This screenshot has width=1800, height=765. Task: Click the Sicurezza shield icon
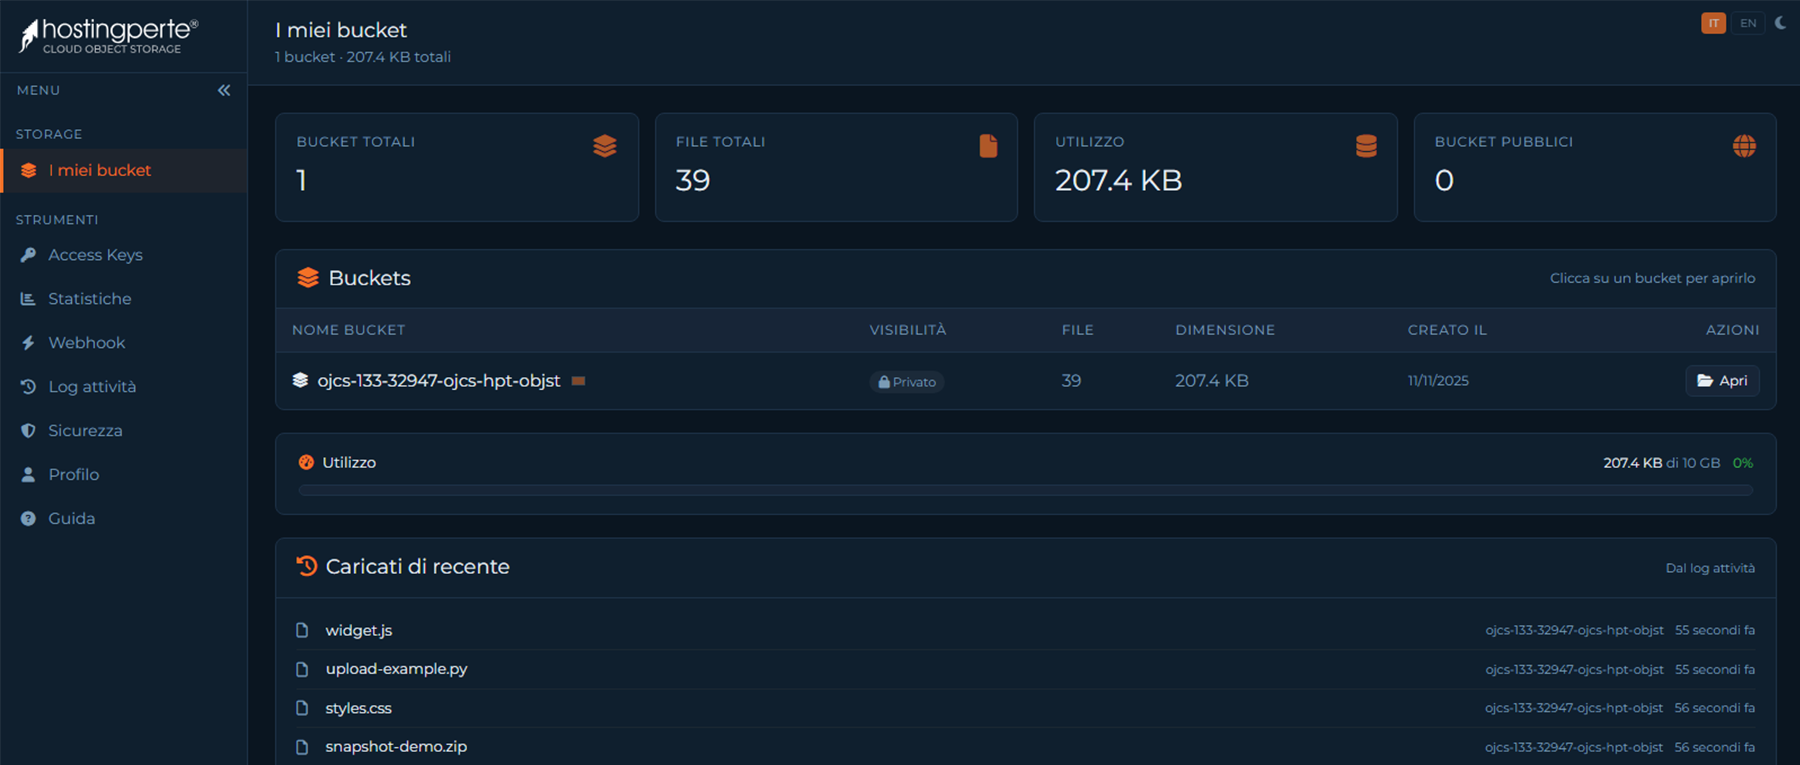[28, 431]
